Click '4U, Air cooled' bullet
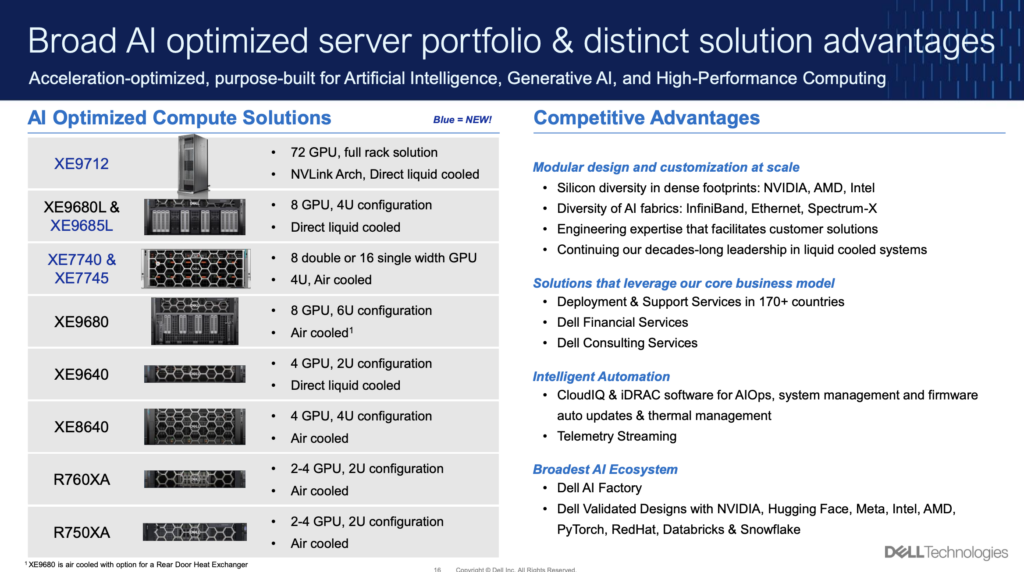Image resolution: width=1024 pixels, height=572 pixels. tap(331, 279)
